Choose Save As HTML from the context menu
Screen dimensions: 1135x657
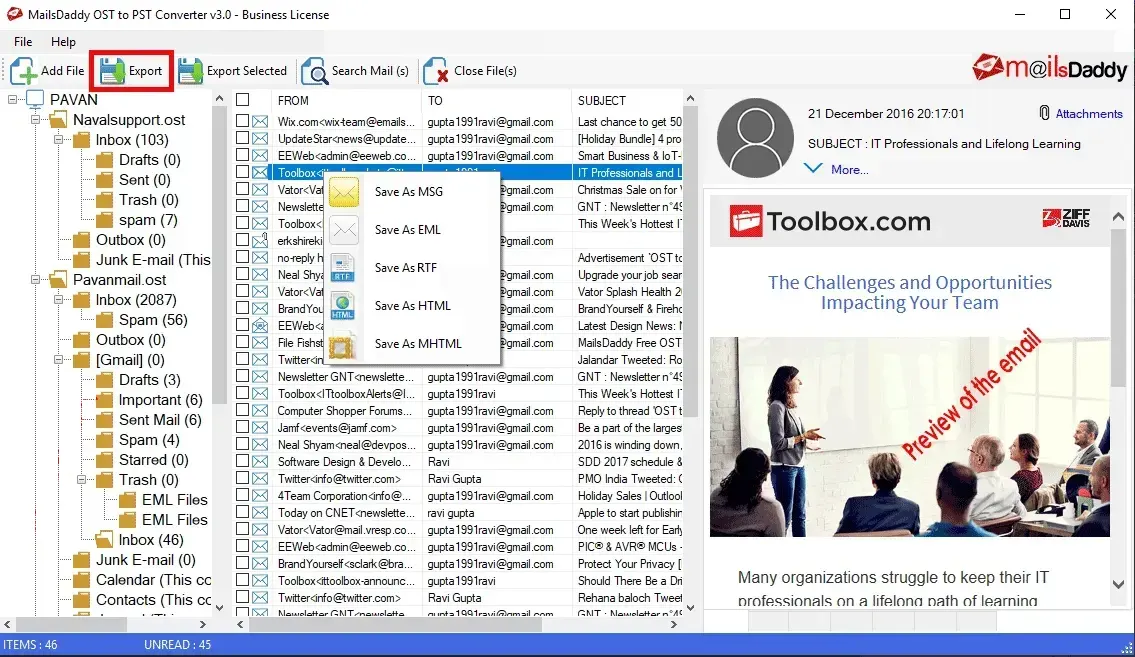coord(413,306)
